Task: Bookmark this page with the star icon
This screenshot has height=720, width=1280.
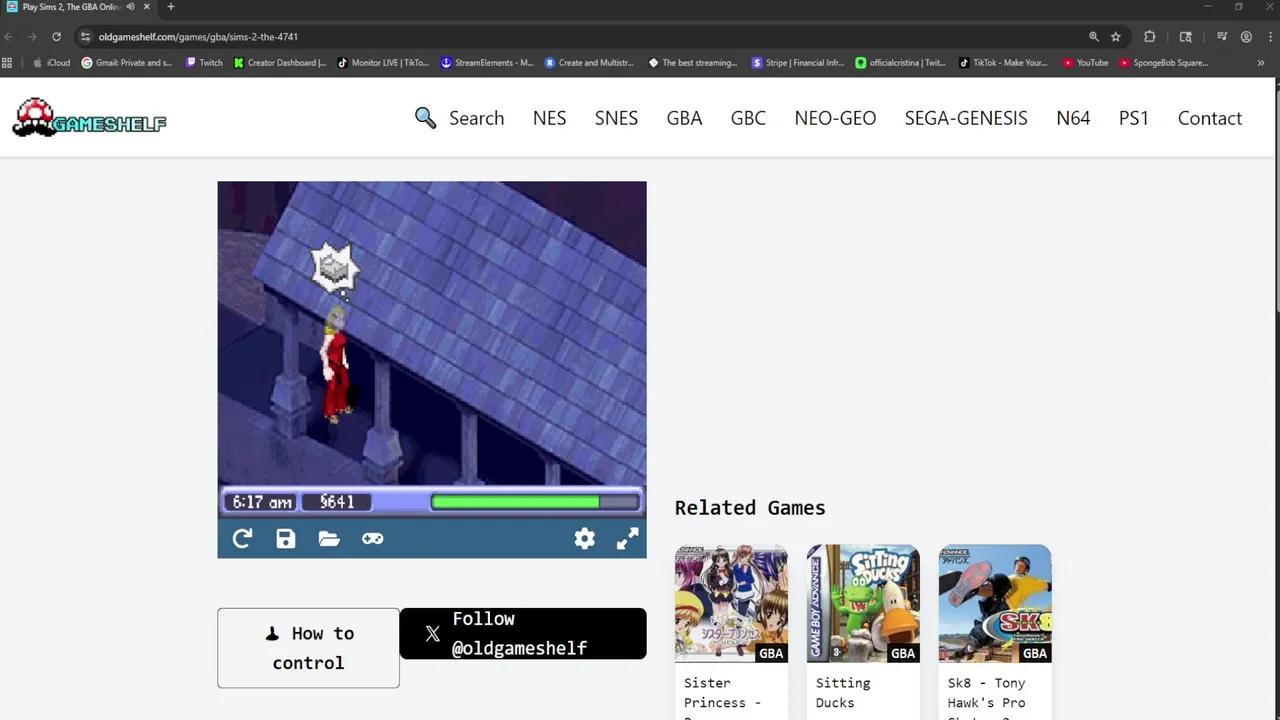Action: (1116, 37)
